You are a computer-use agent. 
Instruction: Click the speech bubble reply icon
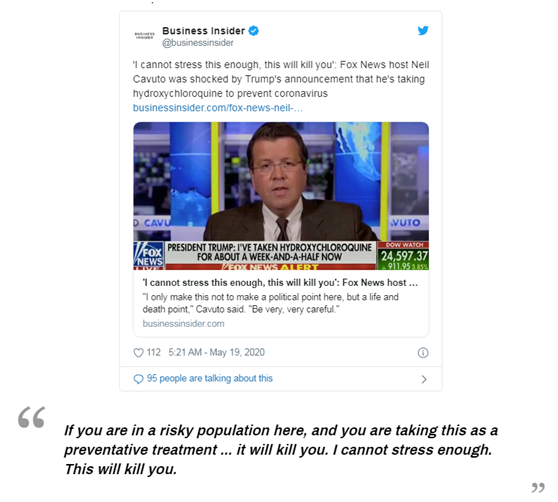coord(138,379)
